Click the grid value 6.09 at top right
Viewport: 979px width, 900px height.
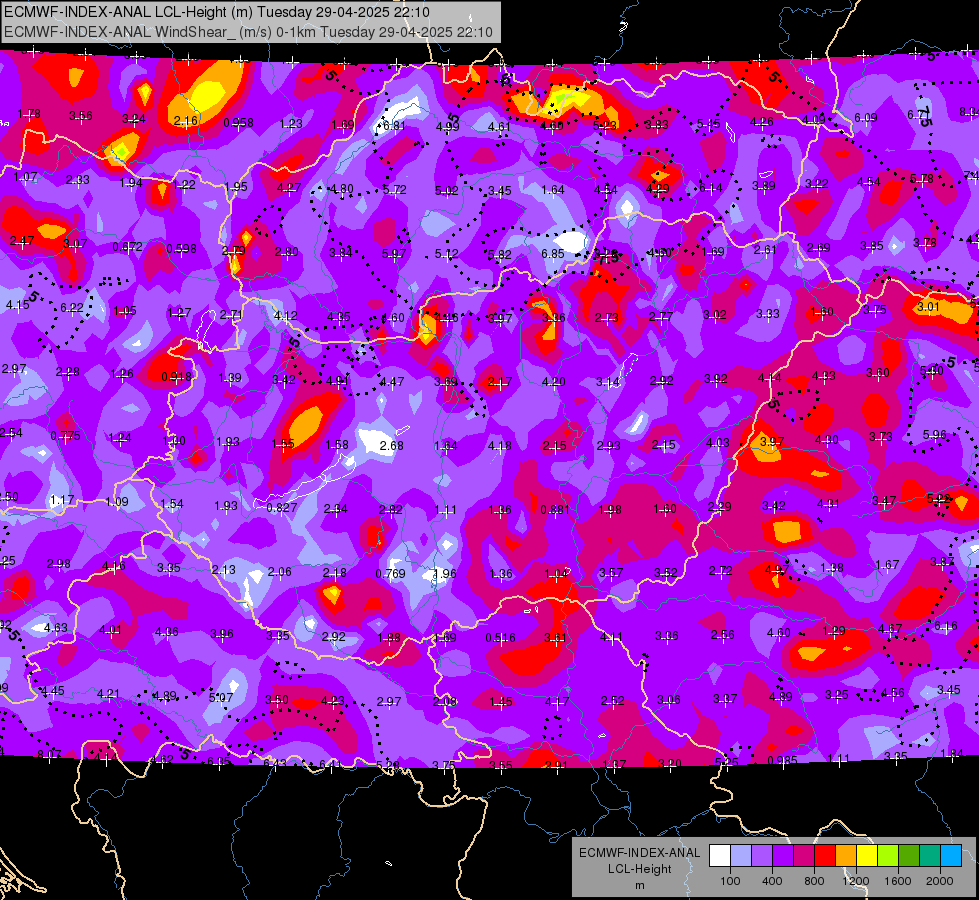pyautogui.click(x=865, y=117)
